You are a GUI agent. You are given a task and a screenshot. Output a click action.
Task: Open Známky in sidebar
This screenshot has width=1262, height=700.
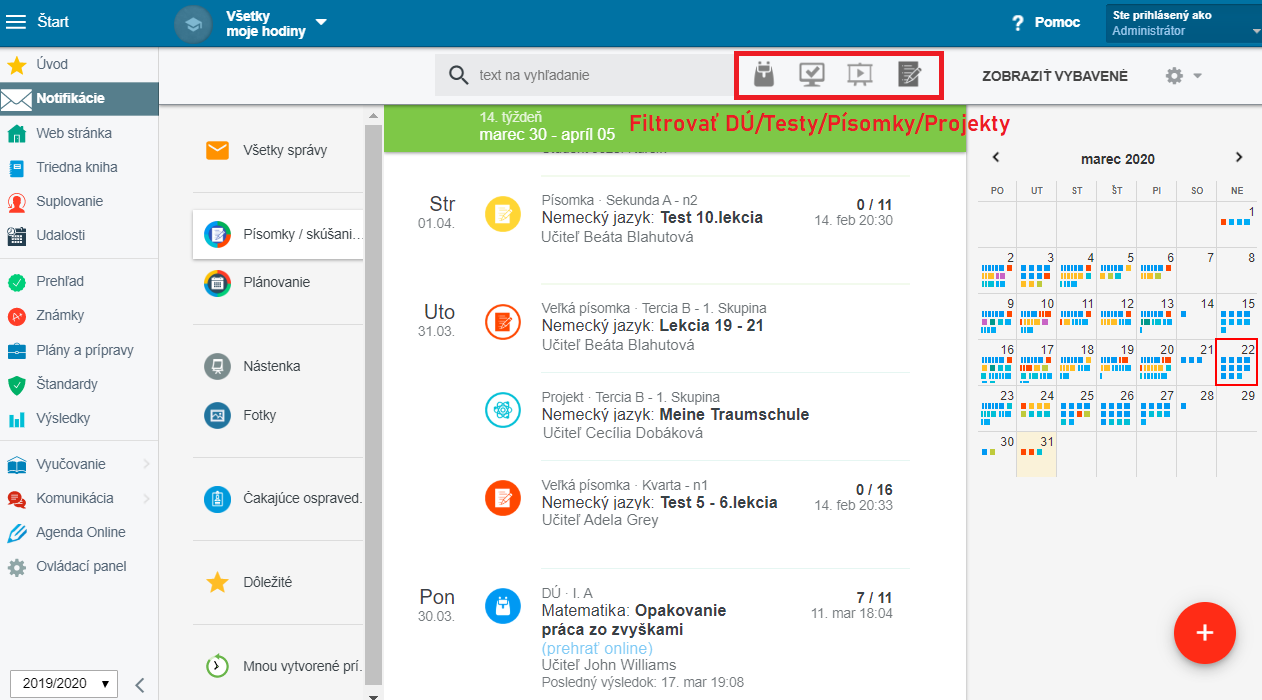(79, 315)
